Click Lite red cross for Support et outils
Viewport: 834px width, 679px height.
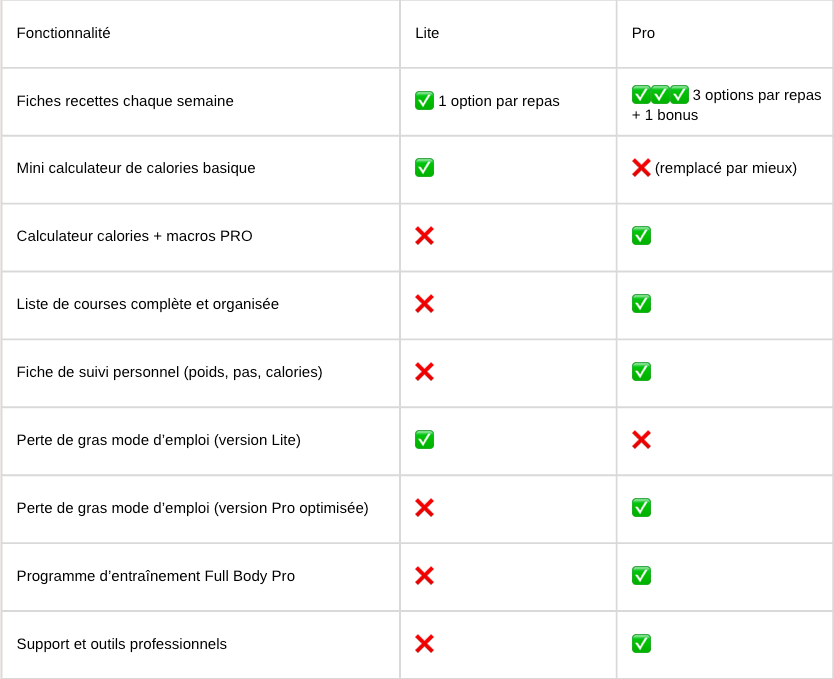(x=424, y=644)
